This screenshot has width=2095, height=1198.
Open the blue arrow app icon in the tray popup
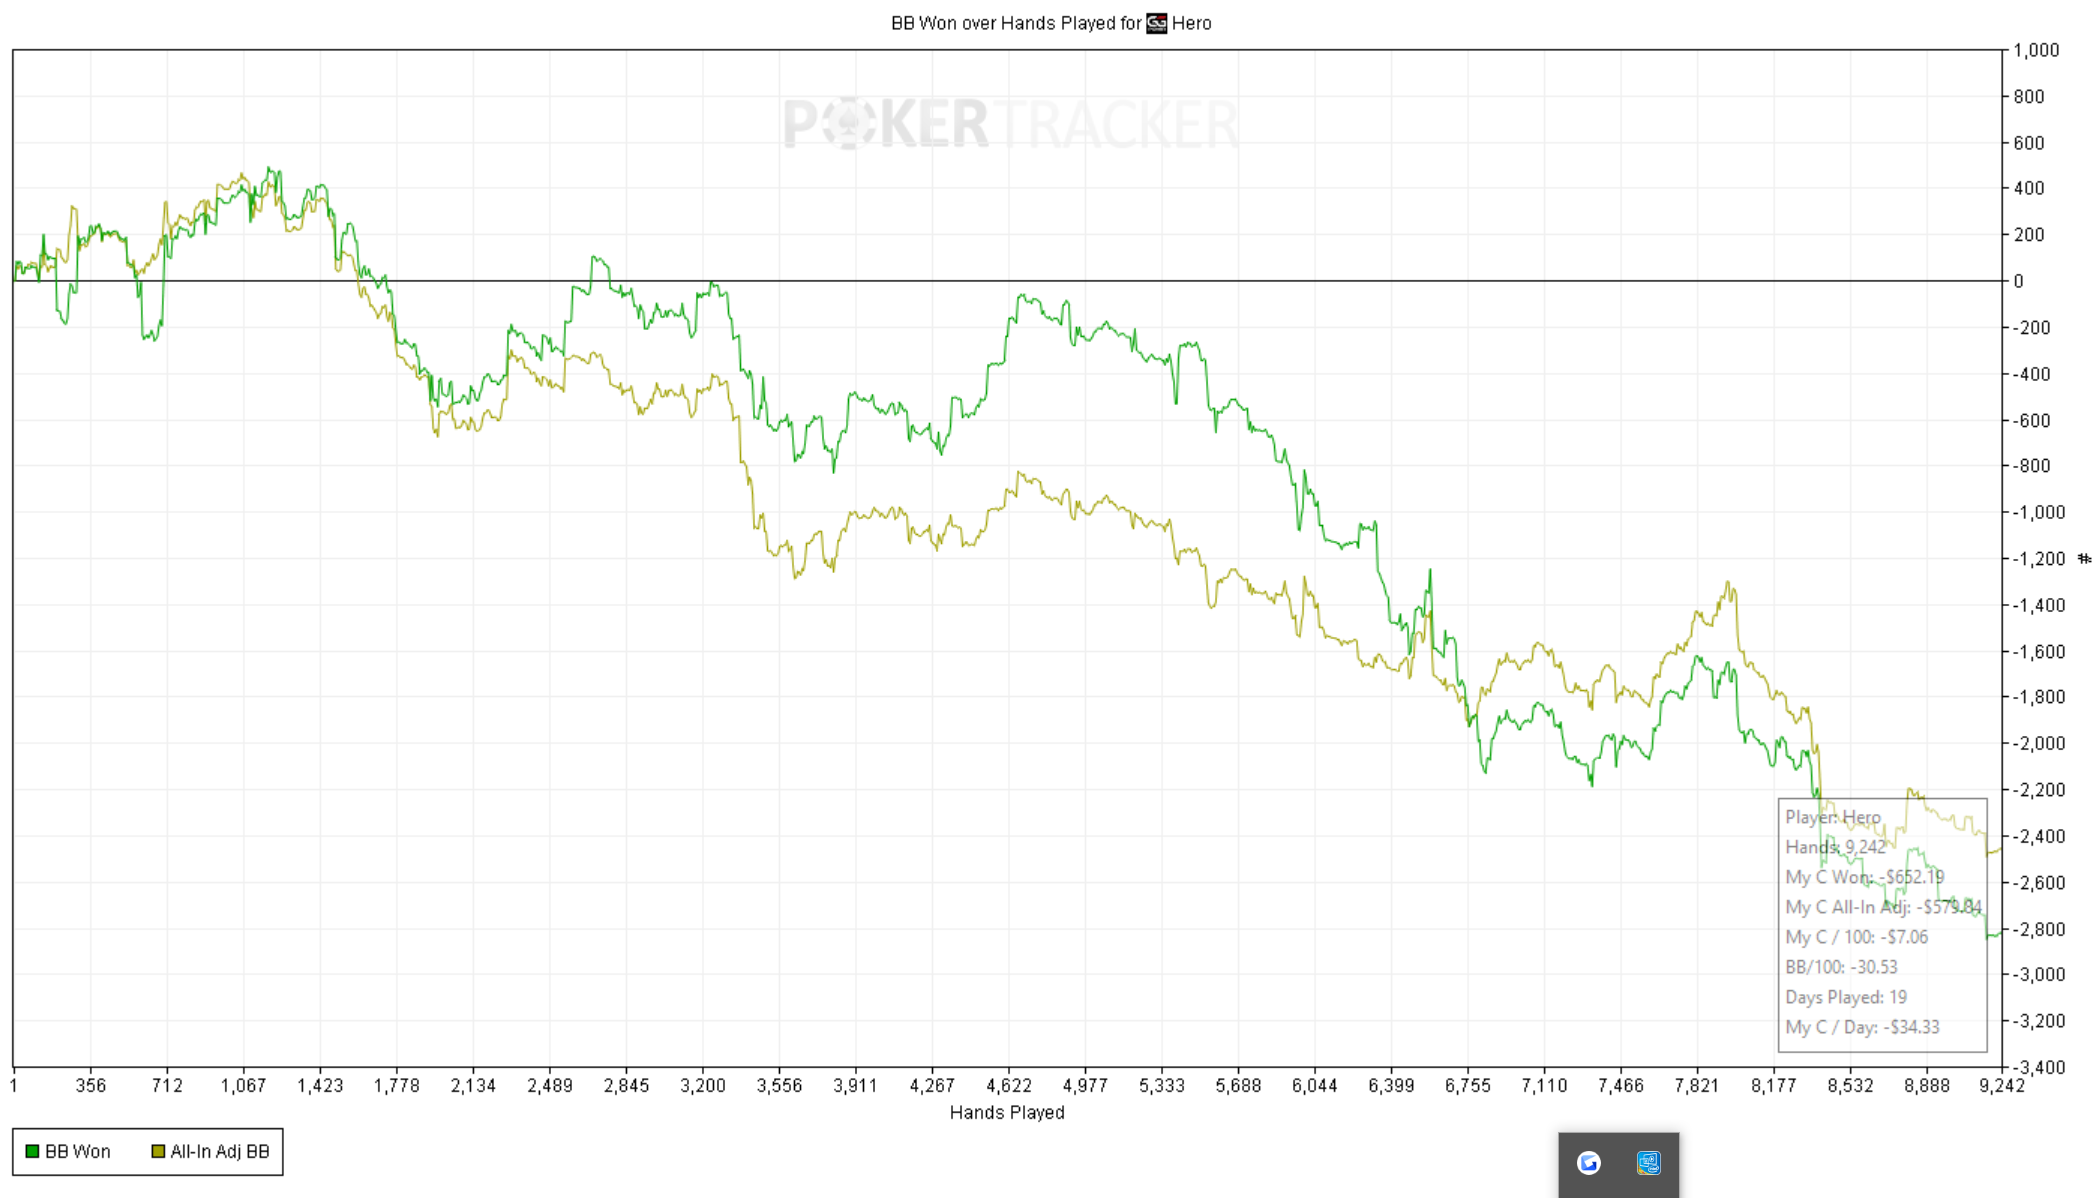pyautogui.click(x=1589, y=1163)
